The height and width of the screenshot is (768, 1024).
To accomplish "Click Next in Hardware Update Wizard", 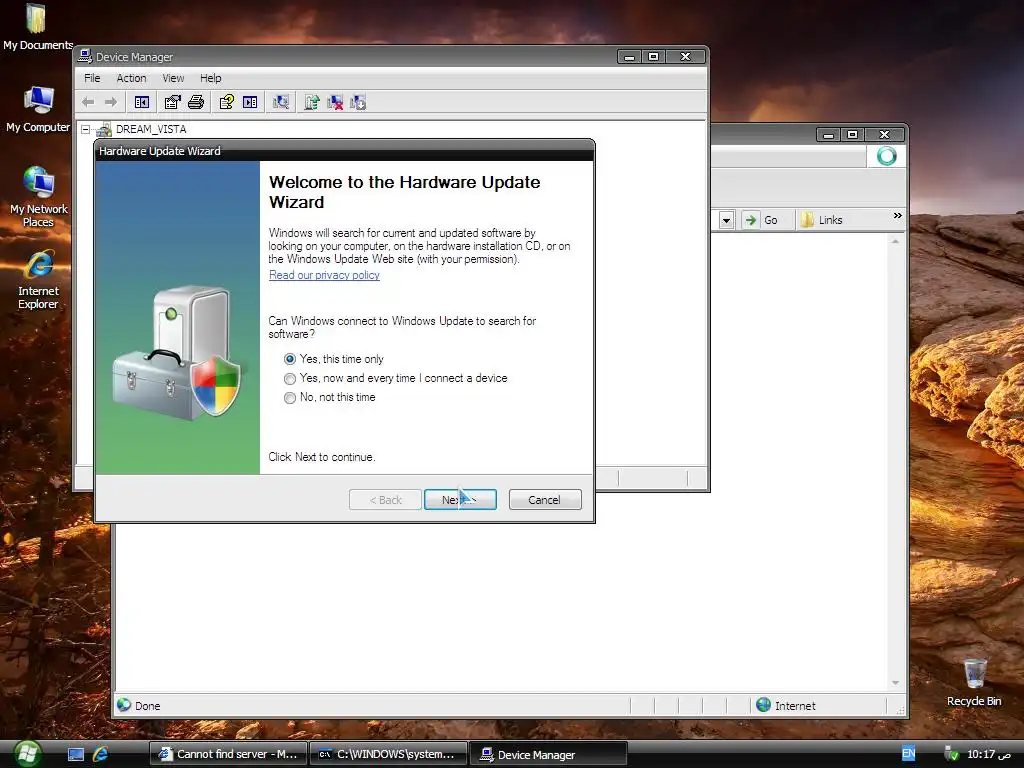I will tap(460, 500).
